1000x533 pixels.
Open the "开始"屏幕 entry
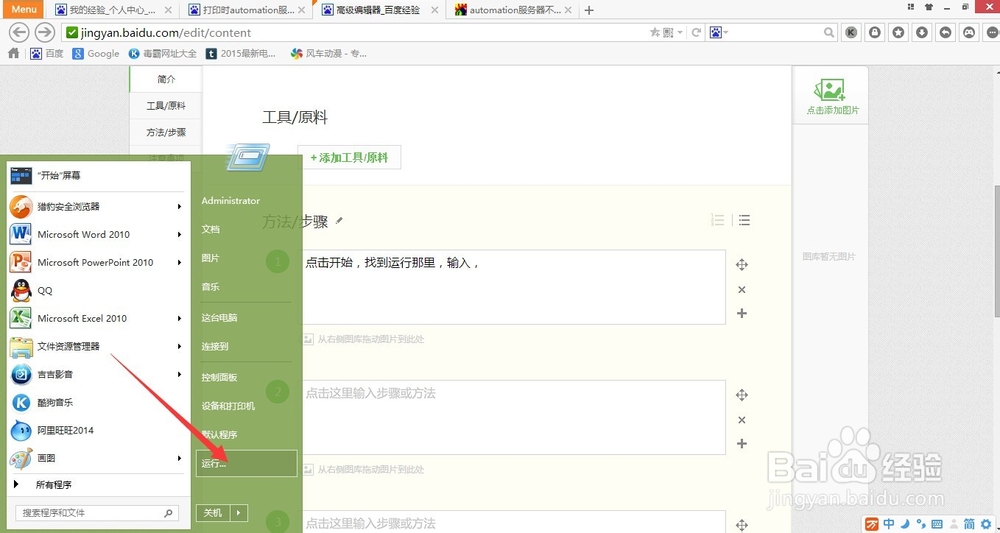pos(96,175)
